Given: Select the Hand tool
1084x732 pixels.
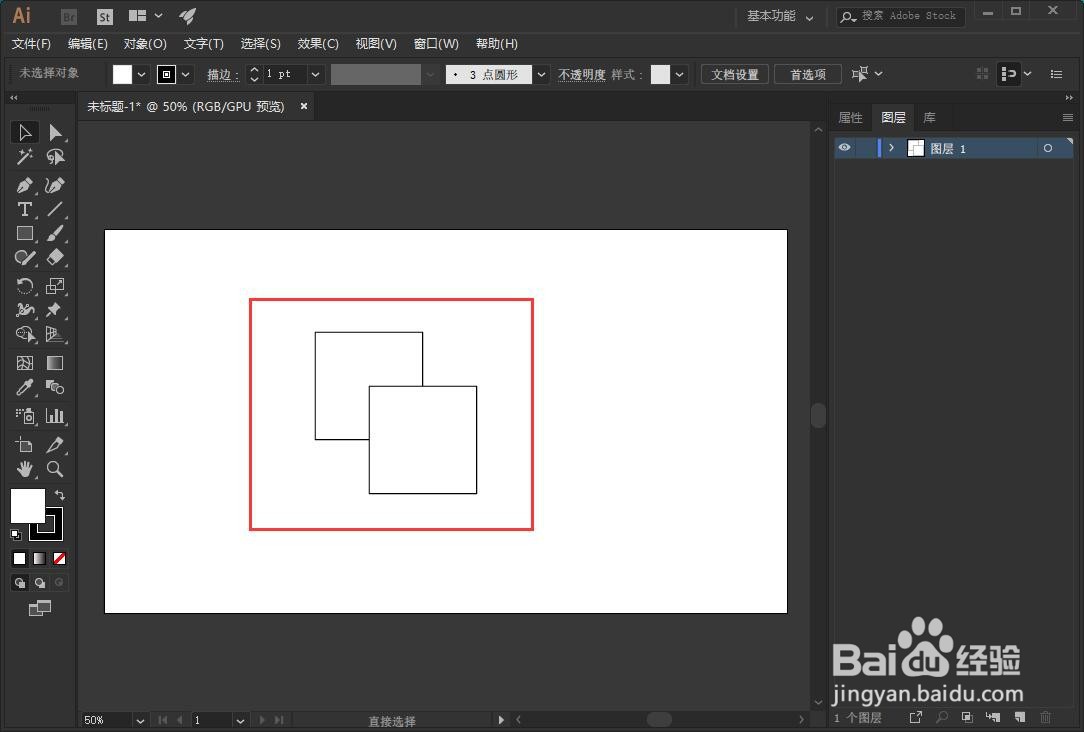Looking at the screenshot, I should click(24, 469).
